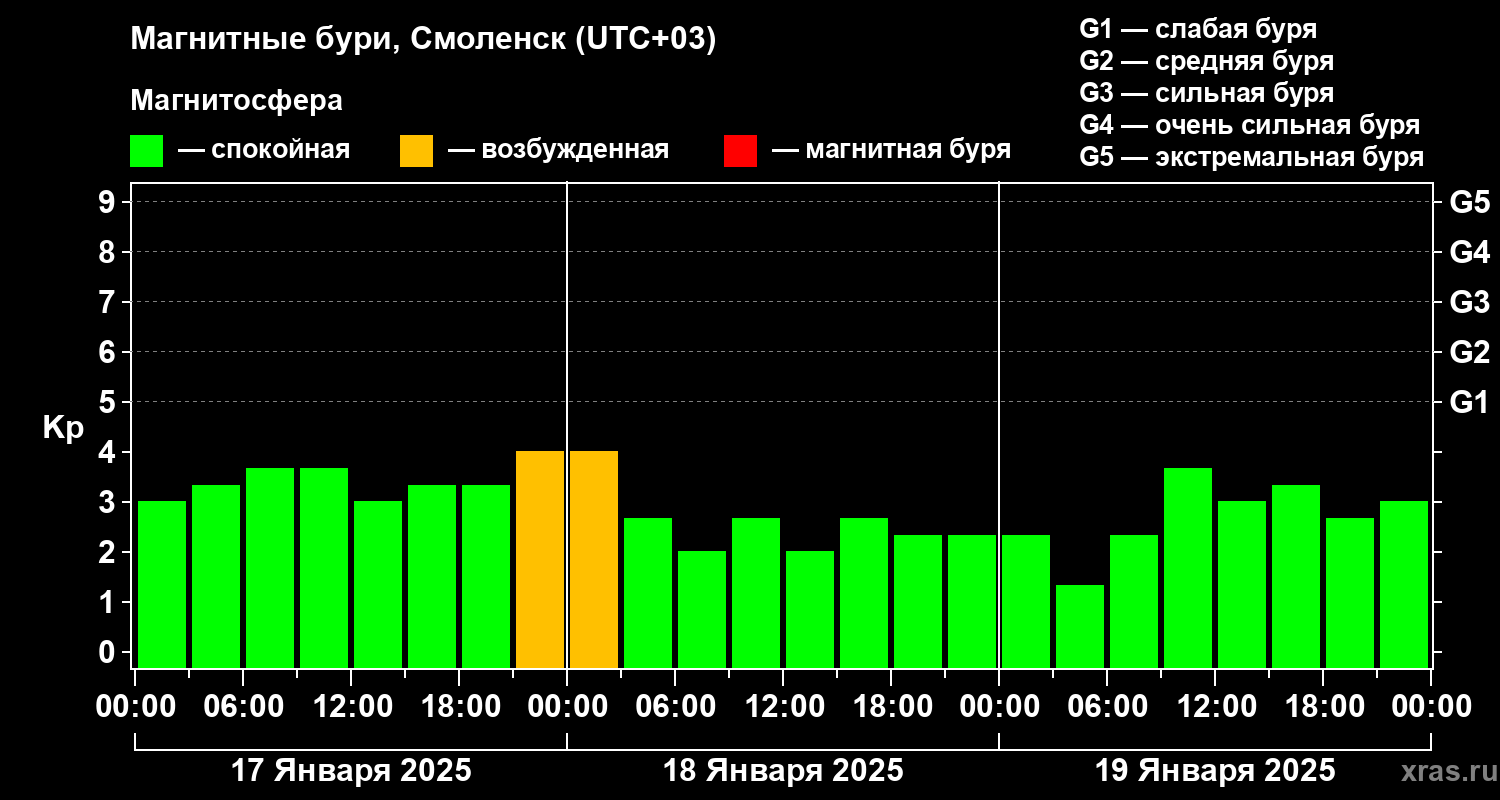Click the 'G1' right axis label
The width and height of the screenshot is (1500, 800).
tap(1469, 402)
